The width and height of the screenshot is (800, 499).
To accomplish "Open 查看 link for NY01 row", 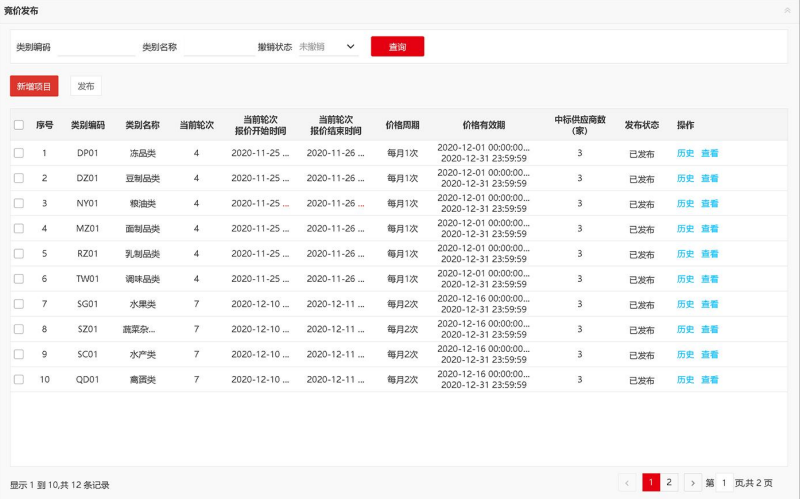I will point(710,204).
